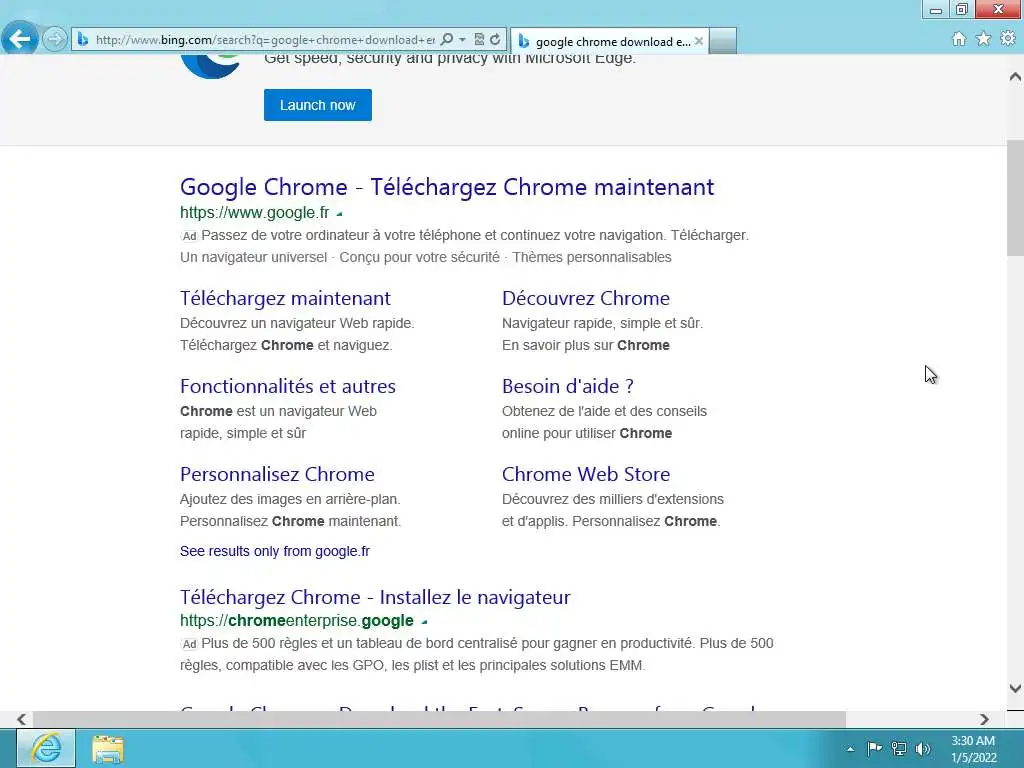1024x768 pixels.
Task: Click text 'Un navigateur universel'
Action: 253,257
